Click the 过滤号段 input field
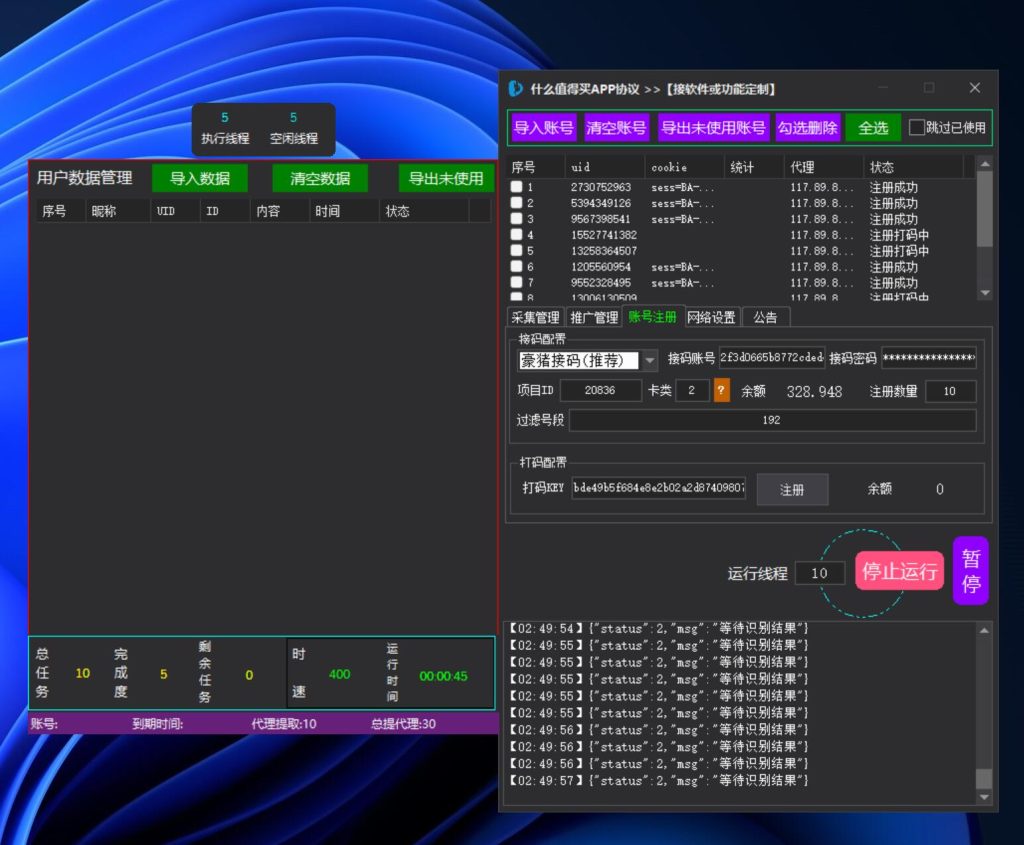Image resolution: width=1024 pixels, height=845 pixels. [x=771, y=421]
